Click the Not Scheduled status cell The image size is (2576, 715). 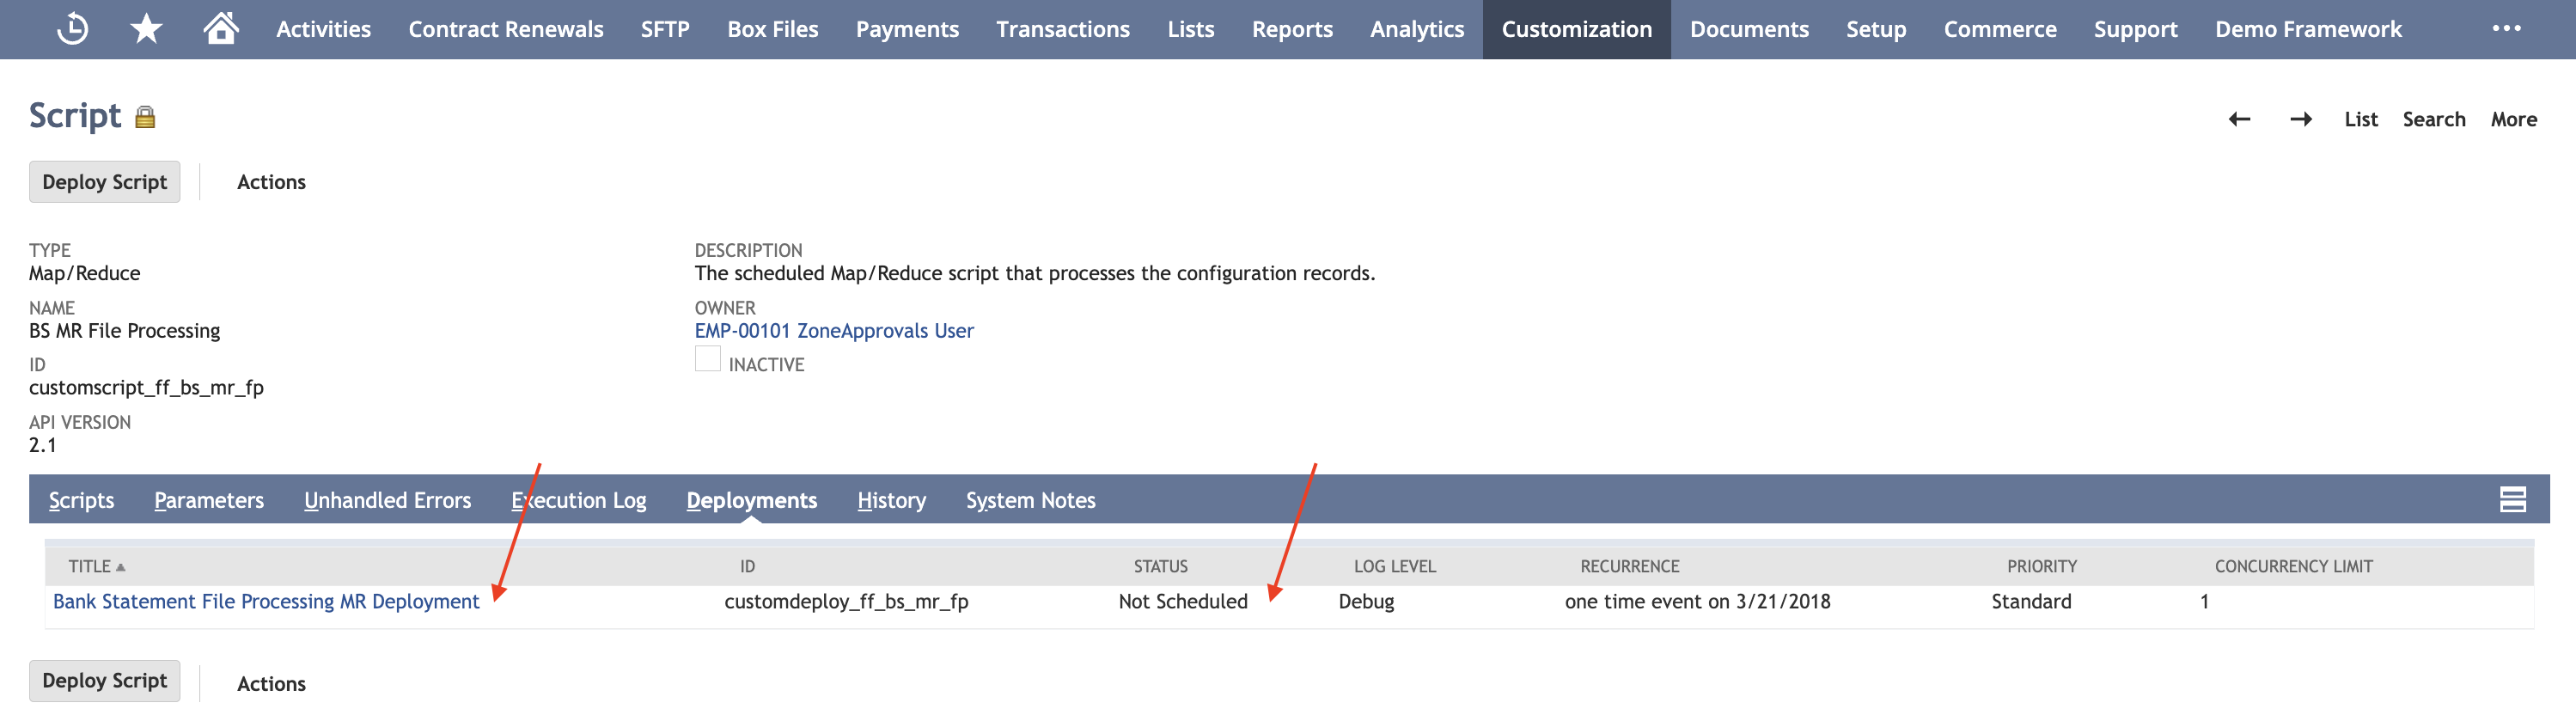tap(1182, 602)
